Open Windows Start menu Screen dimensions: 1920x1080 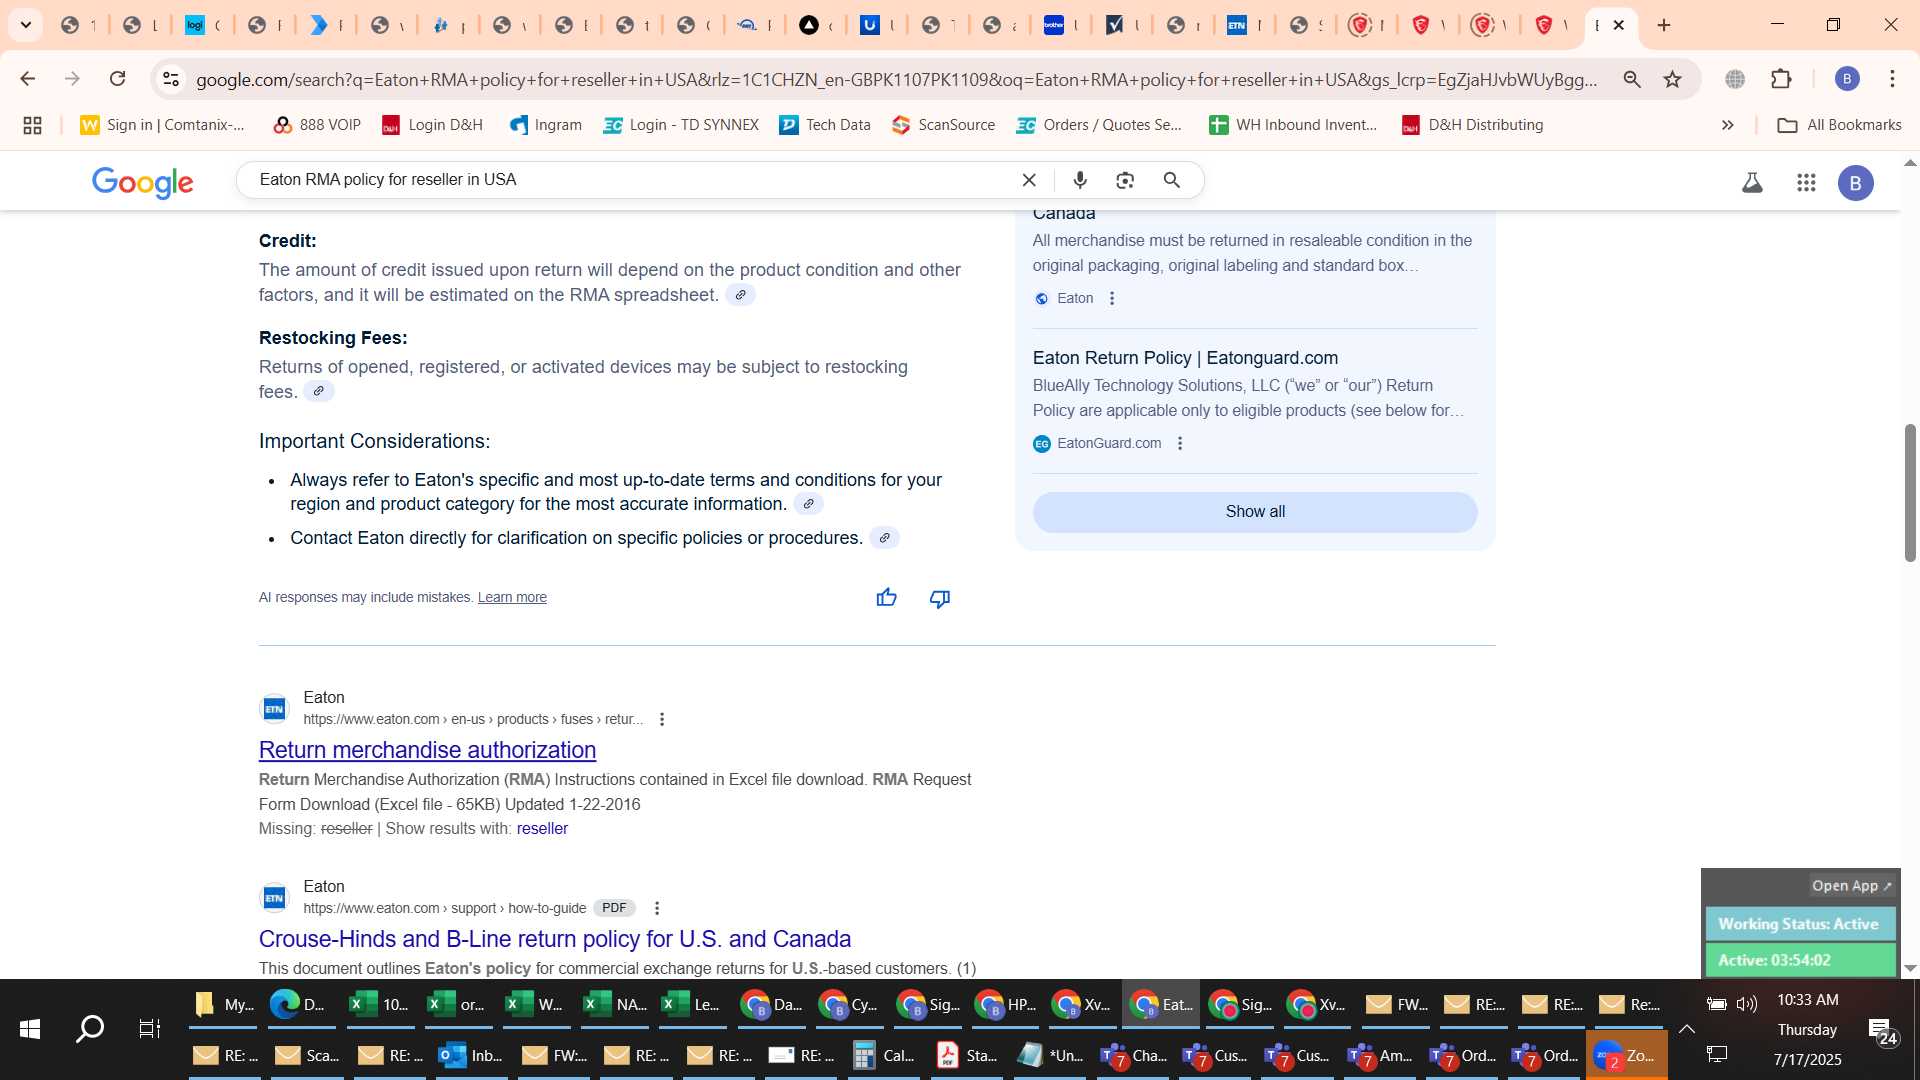pyautogui.click(x=30, y=1029)
